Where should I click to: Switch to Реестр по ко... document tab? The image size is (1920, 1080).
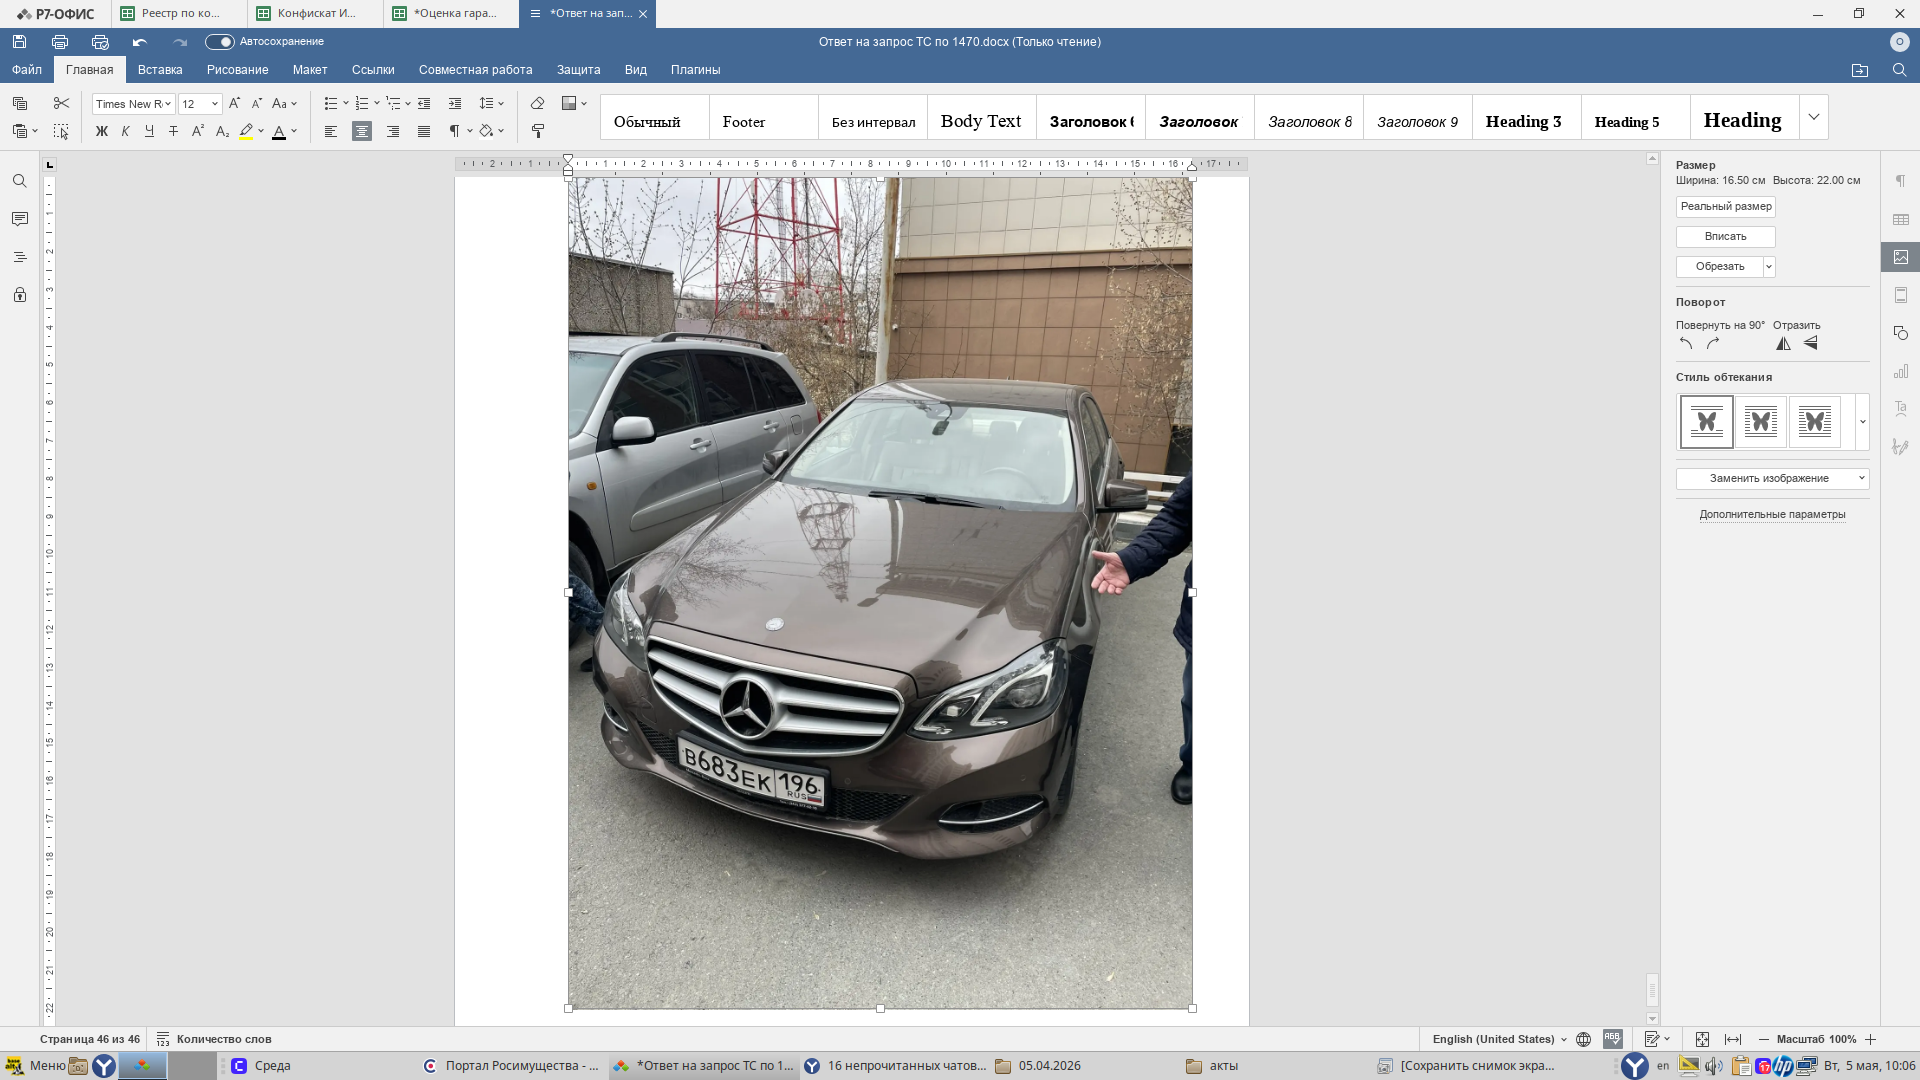(179, 14)
